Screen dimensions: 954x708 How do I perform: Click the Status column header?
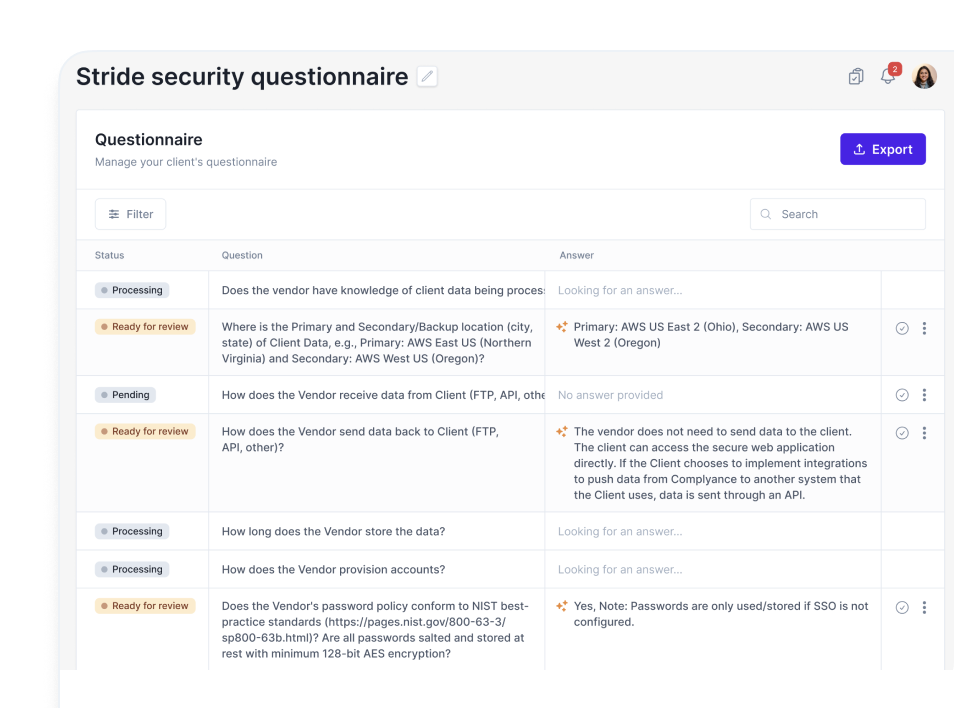[110, 255]
